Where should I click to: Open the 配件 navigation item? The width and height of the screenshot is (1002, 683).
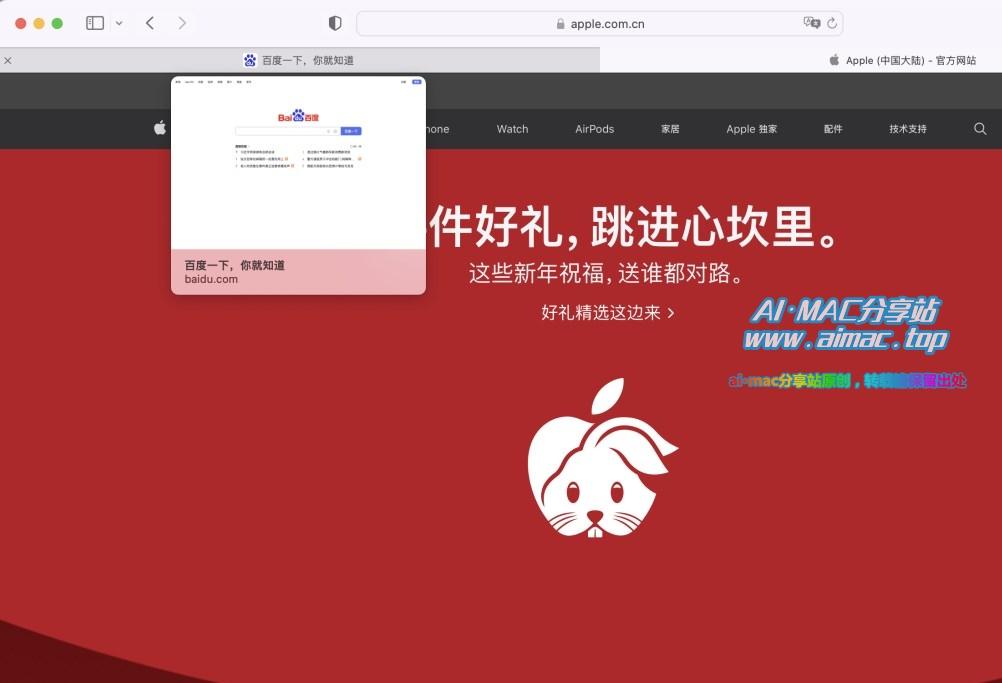(833, 129)
